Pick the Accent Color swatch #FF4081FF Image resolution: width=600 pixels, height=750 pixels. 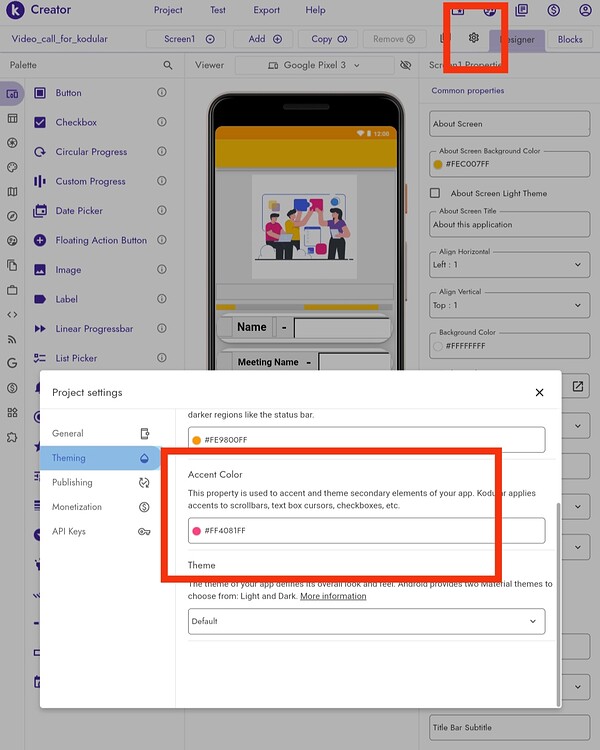click(196, 530)
